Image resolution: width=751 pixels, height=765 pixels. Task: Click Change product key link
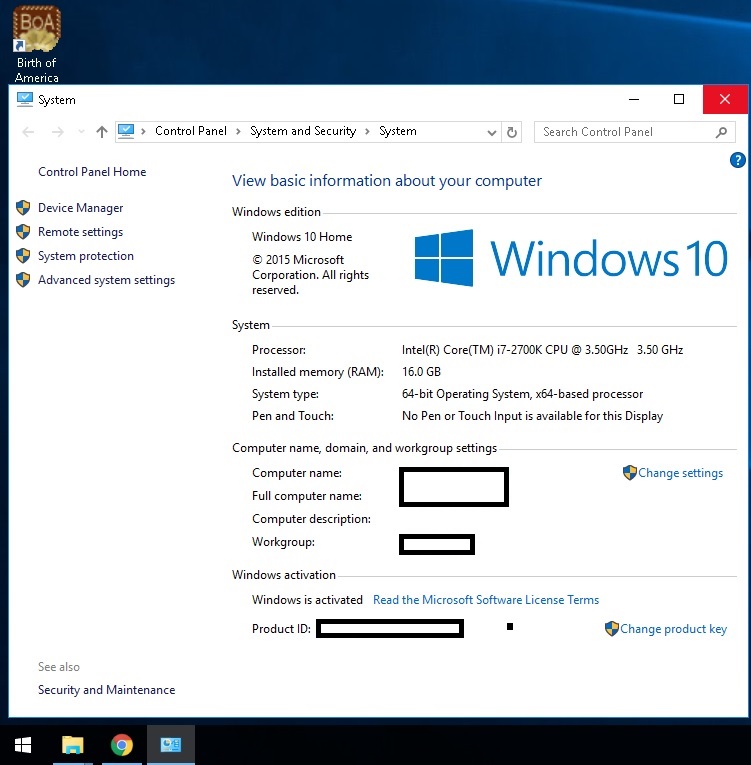[x=673, y=629]
